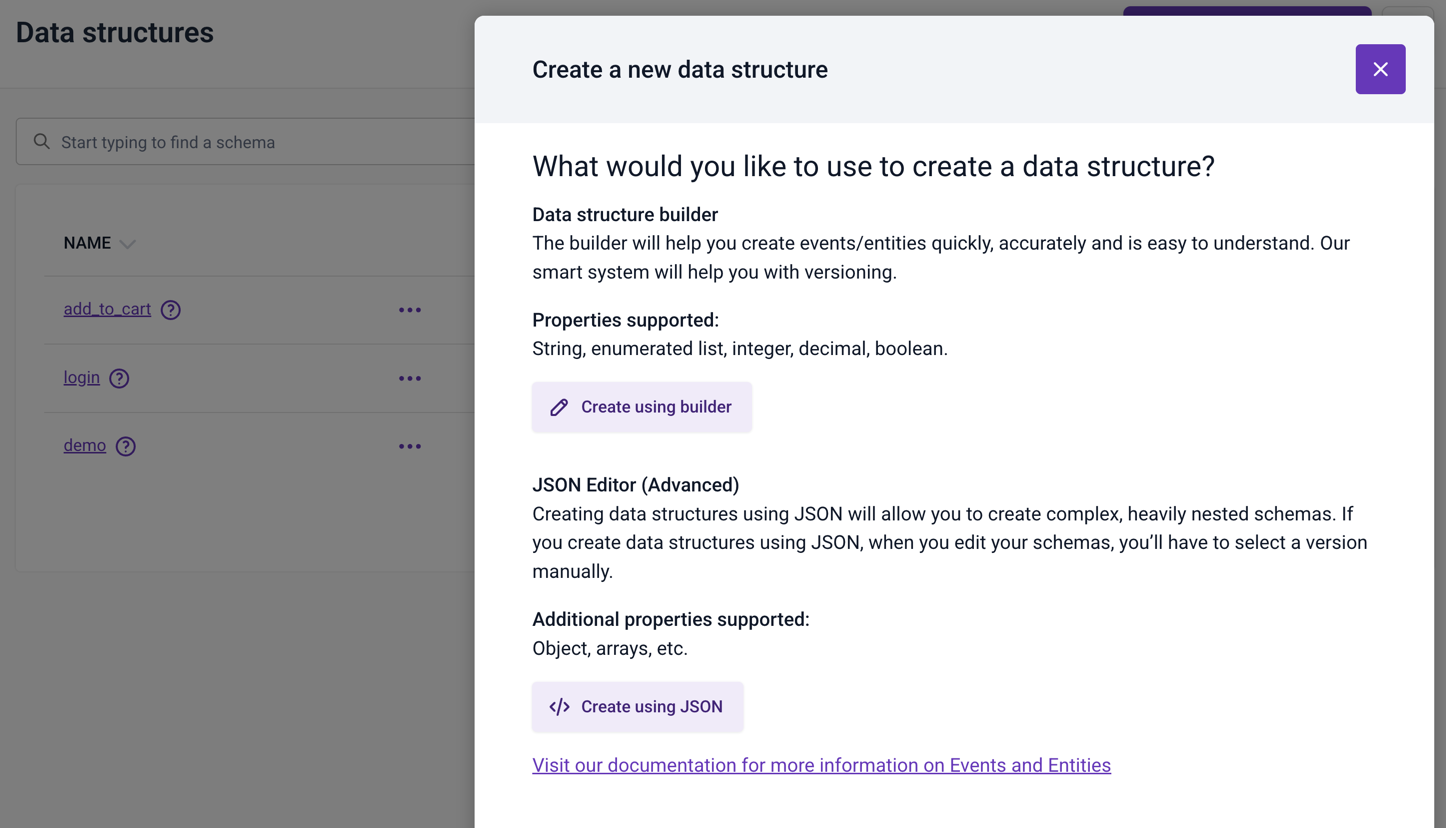Close the Create a new data structure panel
The width and height of the screenshot is (1446, 828).
[1380, 69]
